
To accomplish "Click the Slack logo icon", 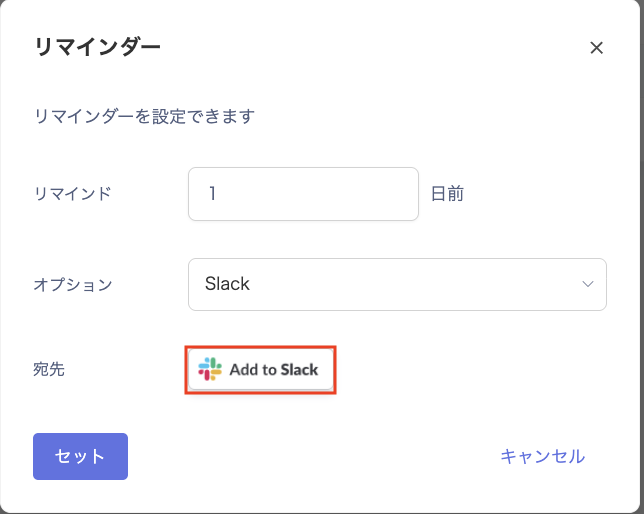I will 210,369.
